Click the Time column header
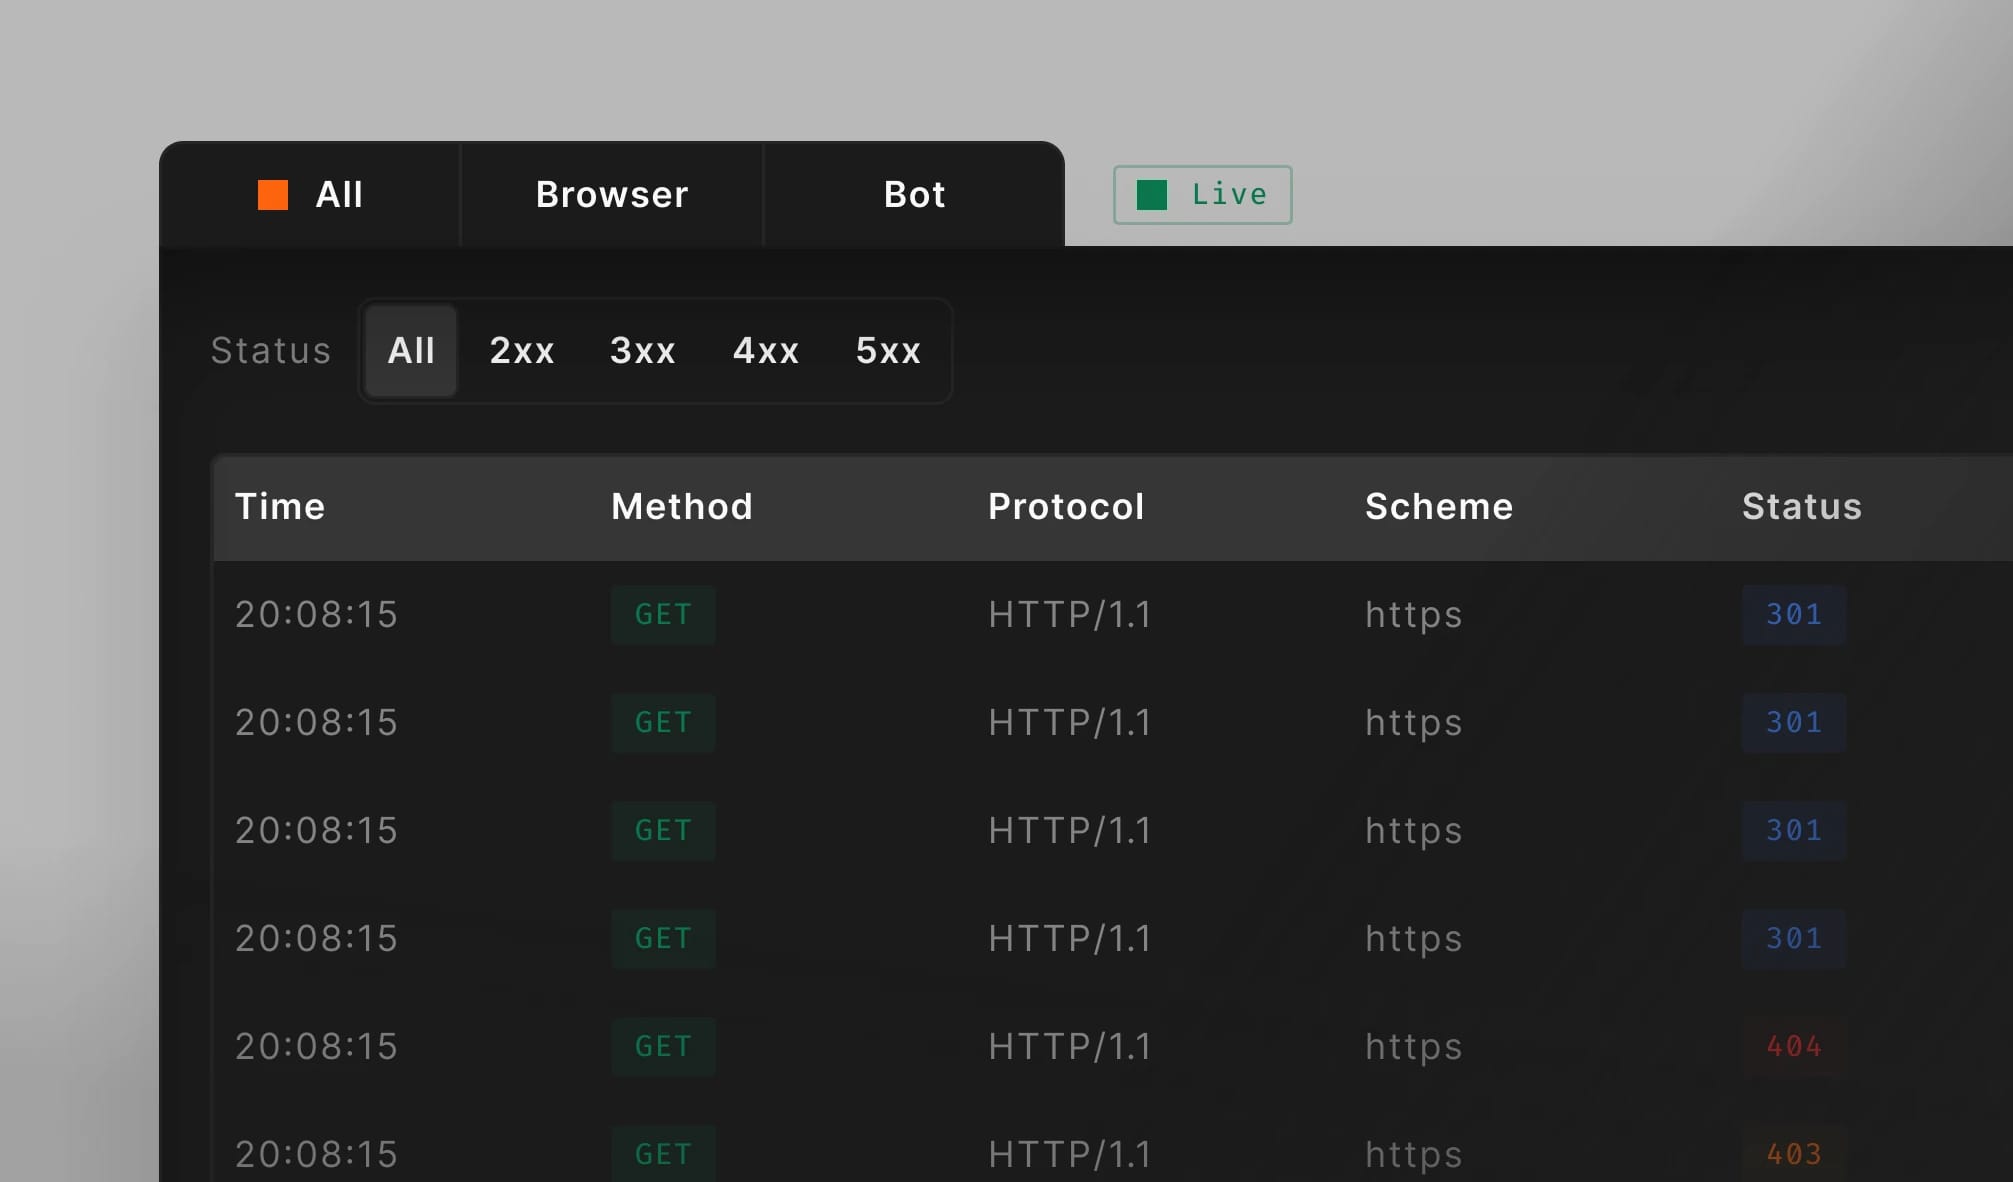This screenshot has height=1182, width=2013. [x=280, y=507]
